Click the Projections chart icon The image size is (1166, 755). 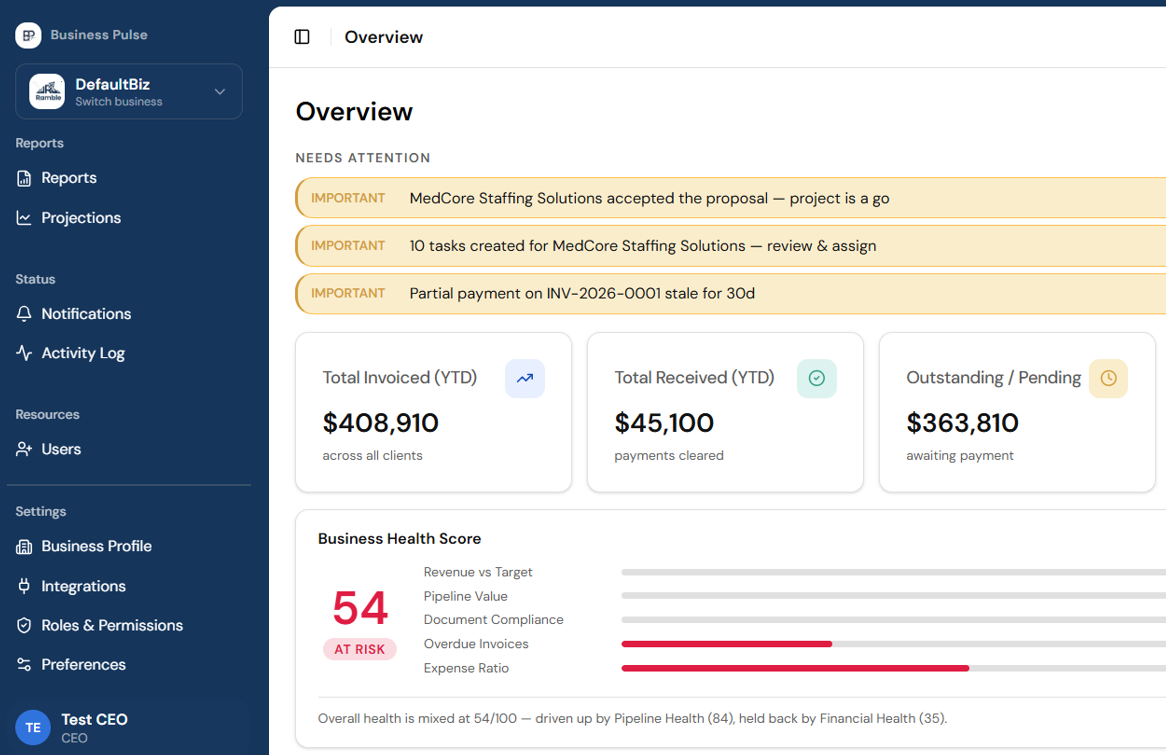coord(24,218)
